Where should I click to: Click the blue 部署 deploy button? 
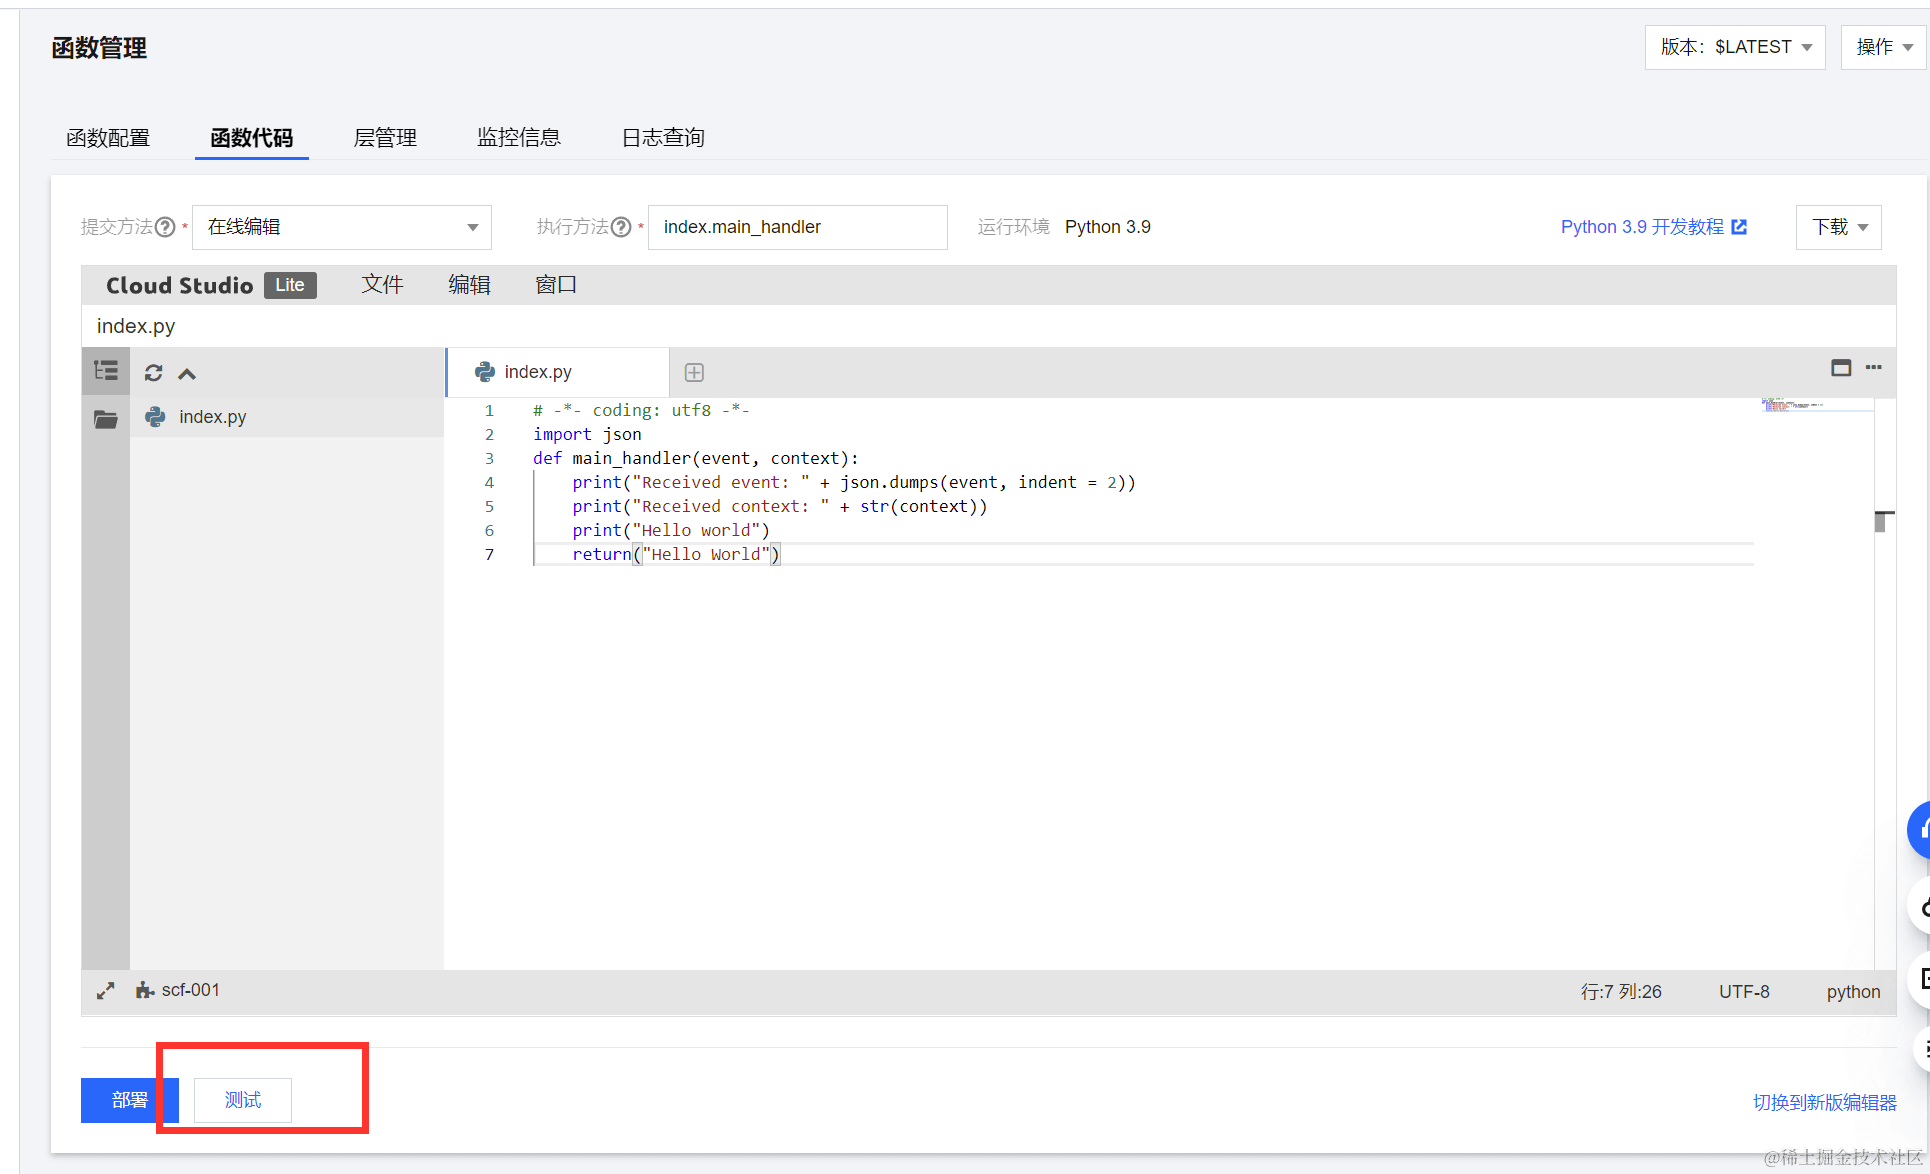point(129,1100)
